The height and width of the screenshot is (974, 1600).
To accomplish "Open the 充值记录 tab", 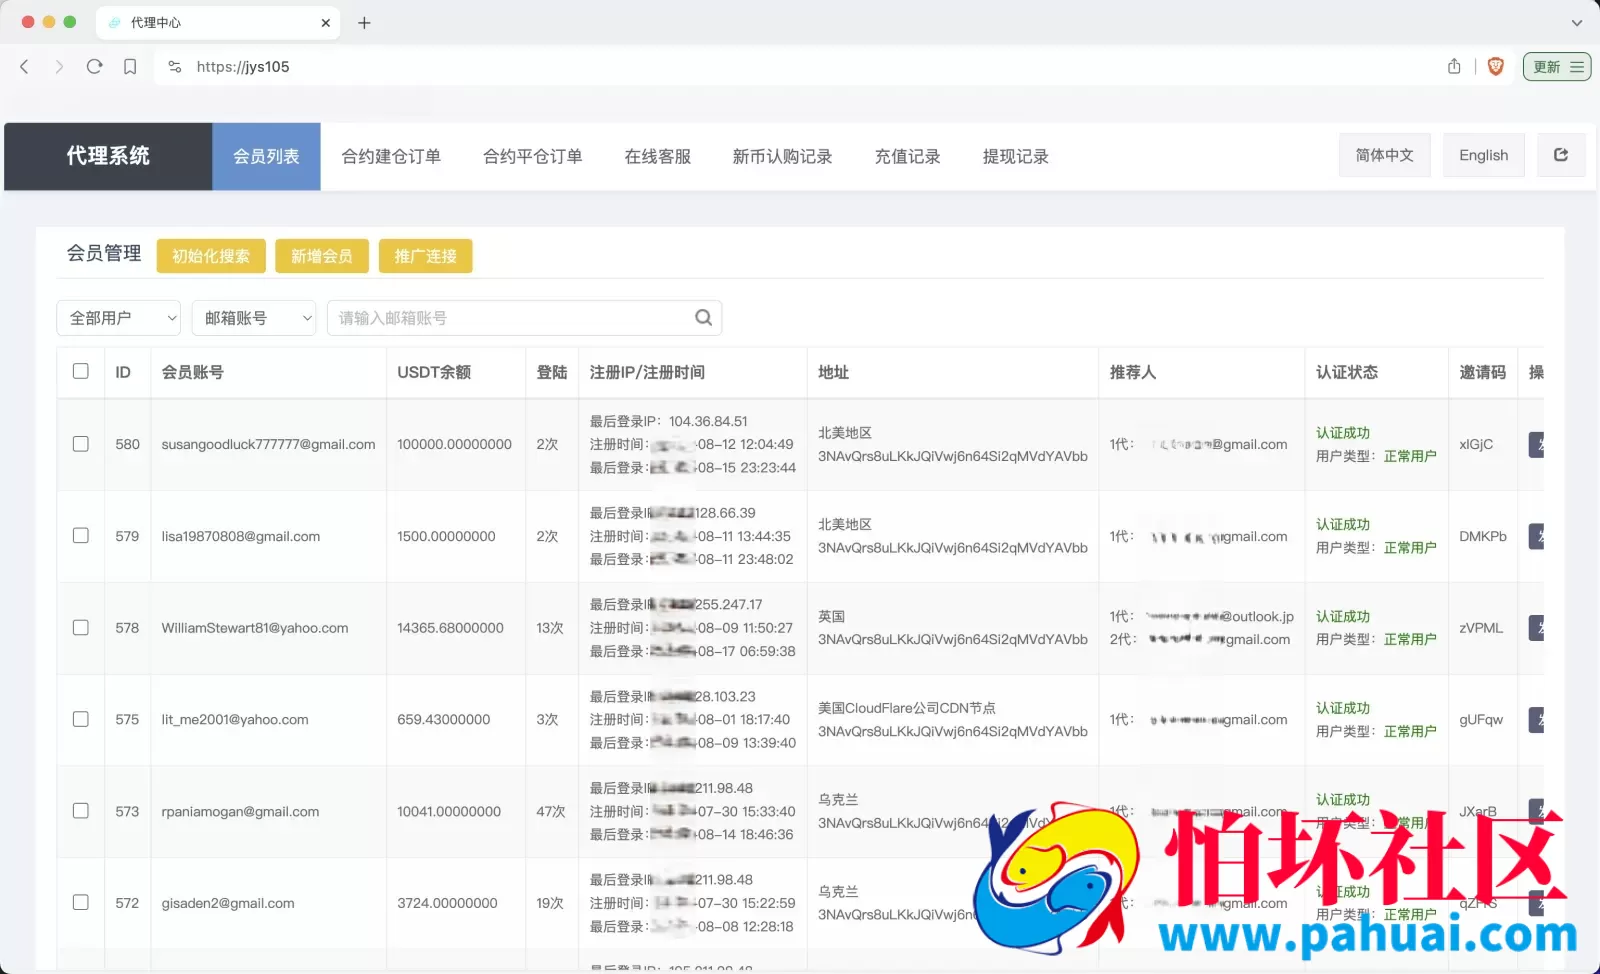I will 908,156.
